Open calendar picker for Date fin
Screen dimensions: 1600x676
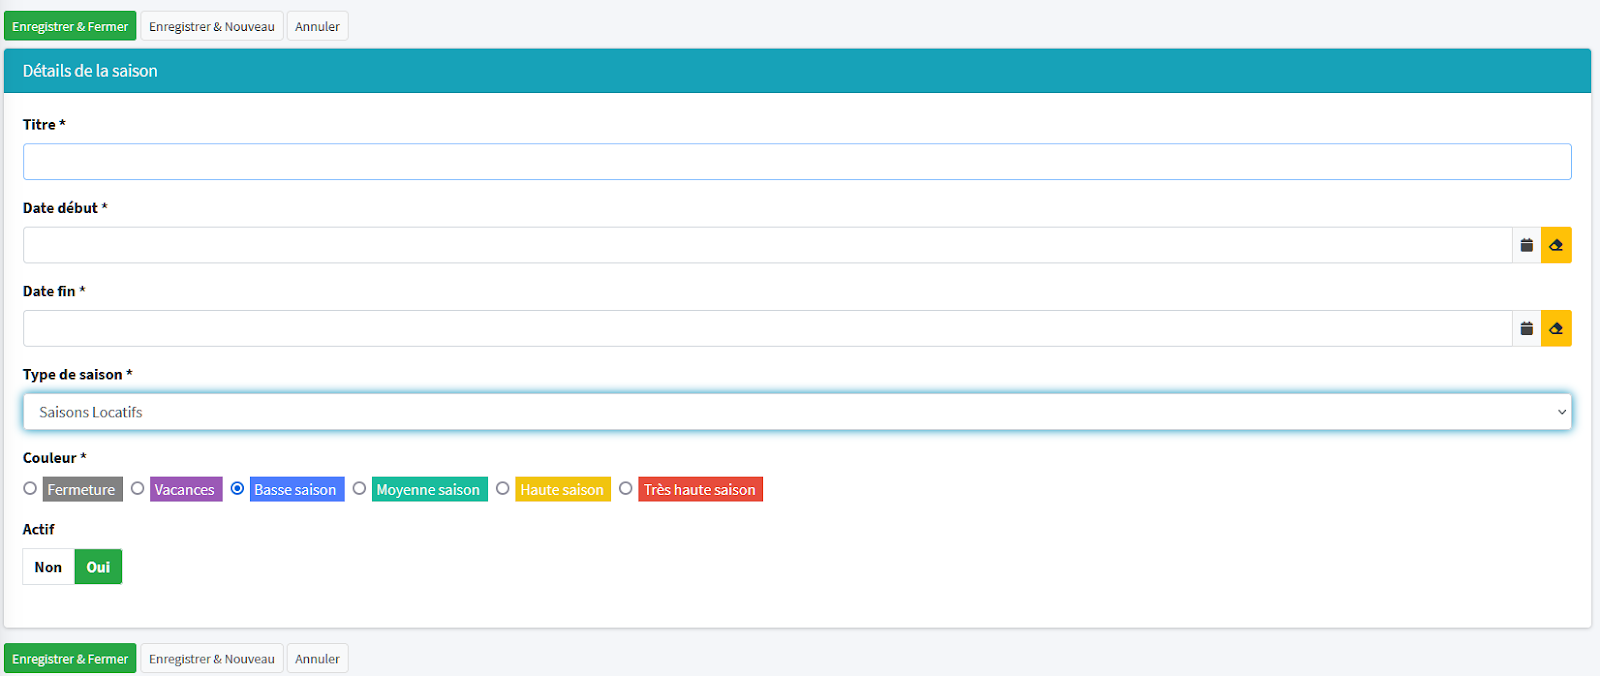[x=1526, y=328]
